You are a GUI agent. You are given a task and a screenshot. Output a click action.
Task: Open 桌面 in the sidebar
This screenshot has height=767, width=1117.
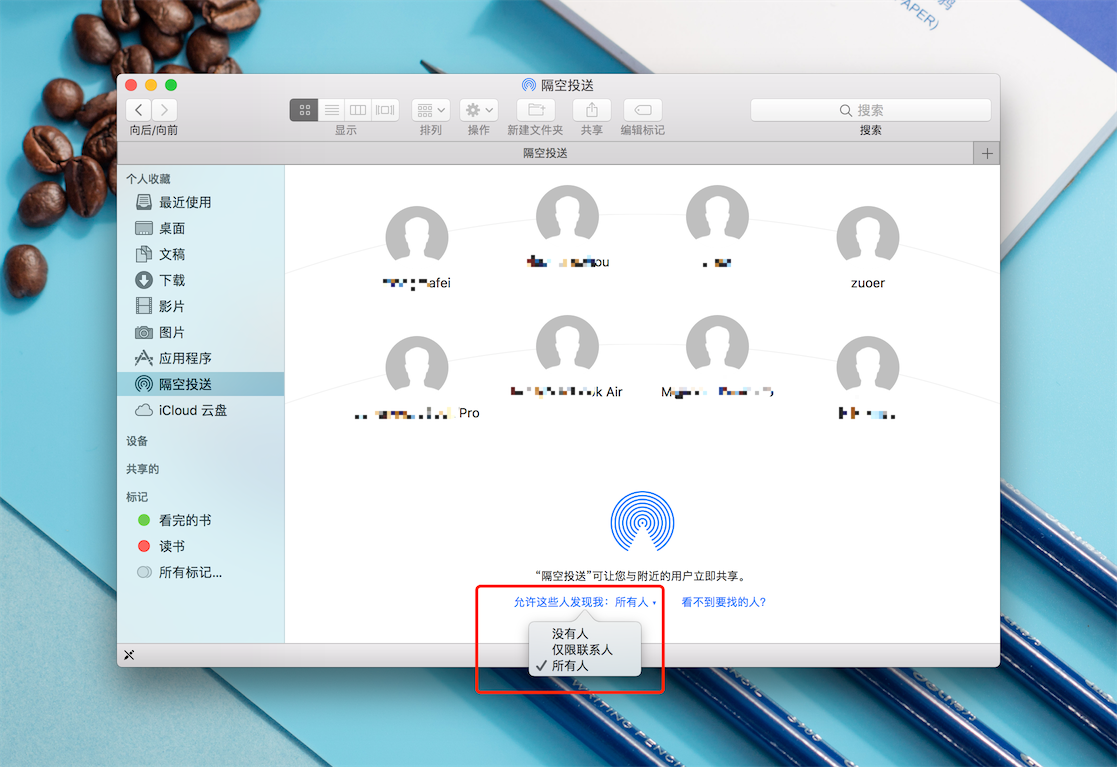pyautogui.click(x=201, y=228)
